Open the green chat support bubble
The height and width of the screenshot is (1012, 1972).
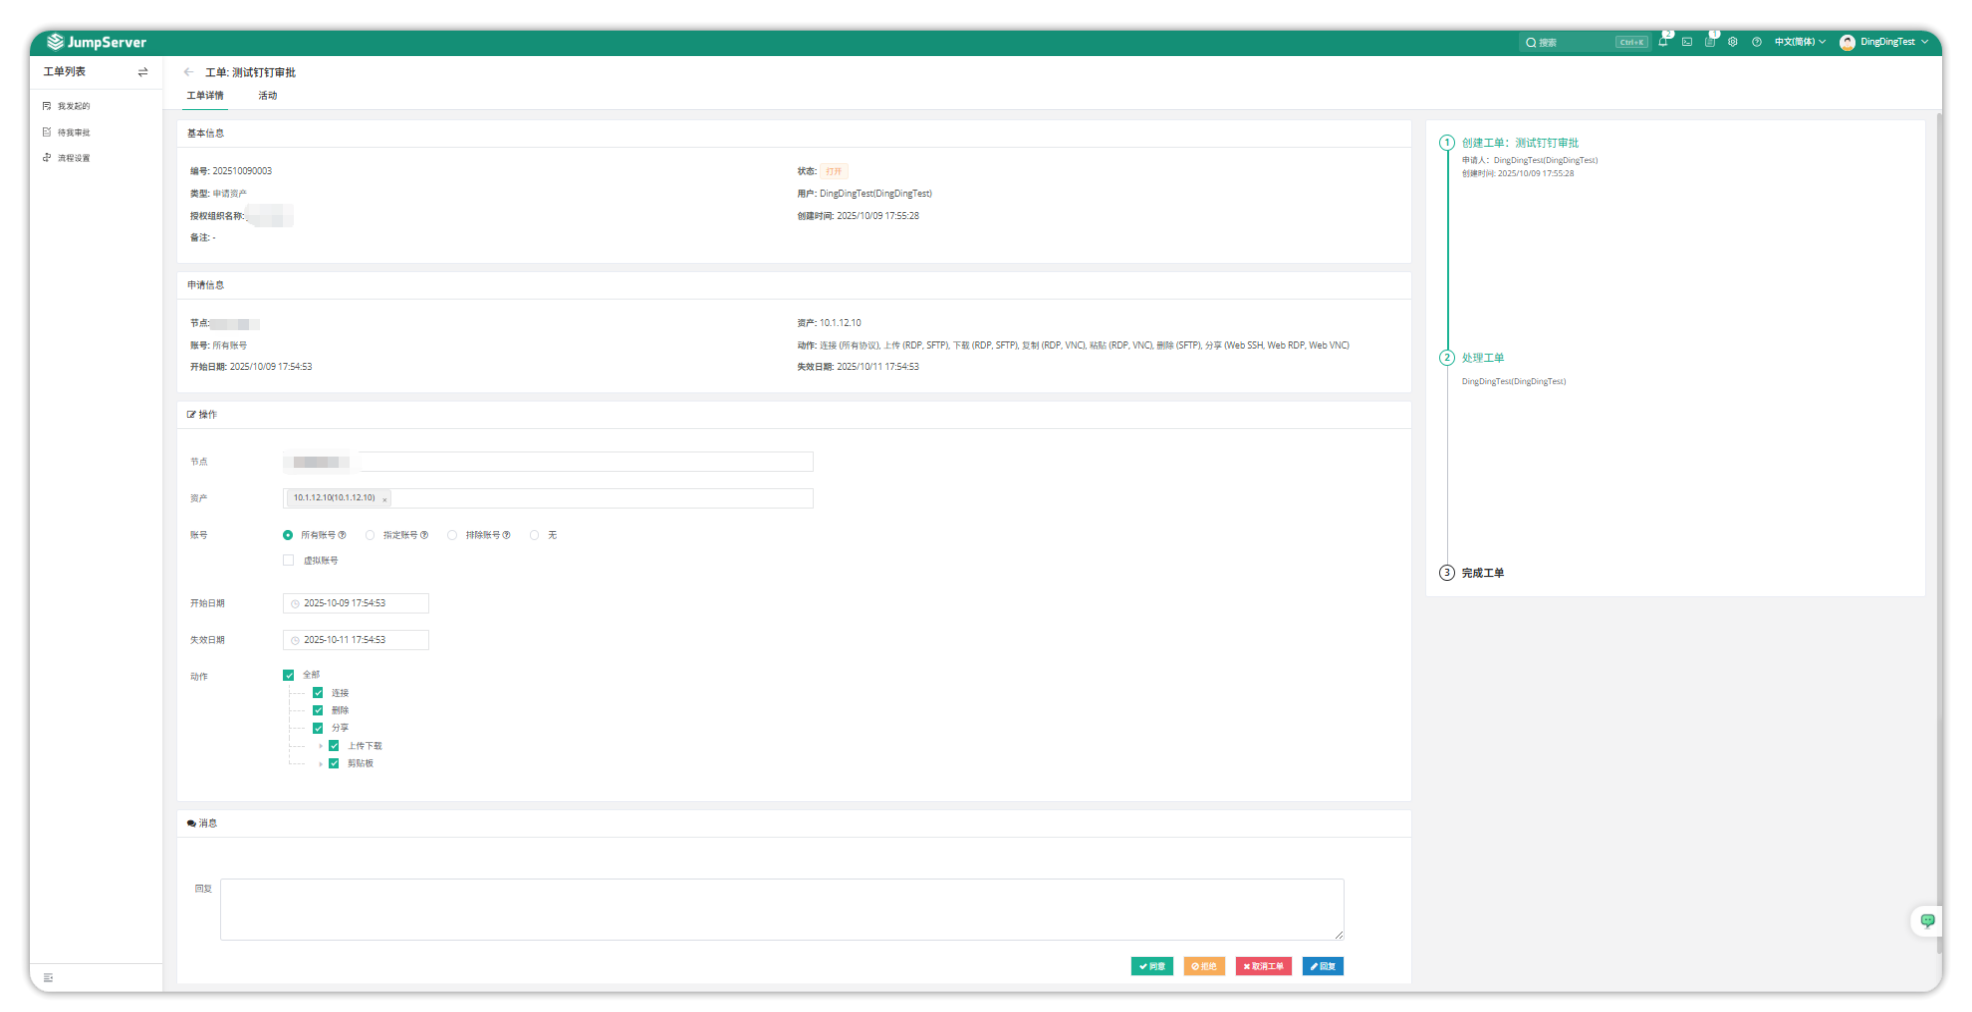(x=1927, y=921)
